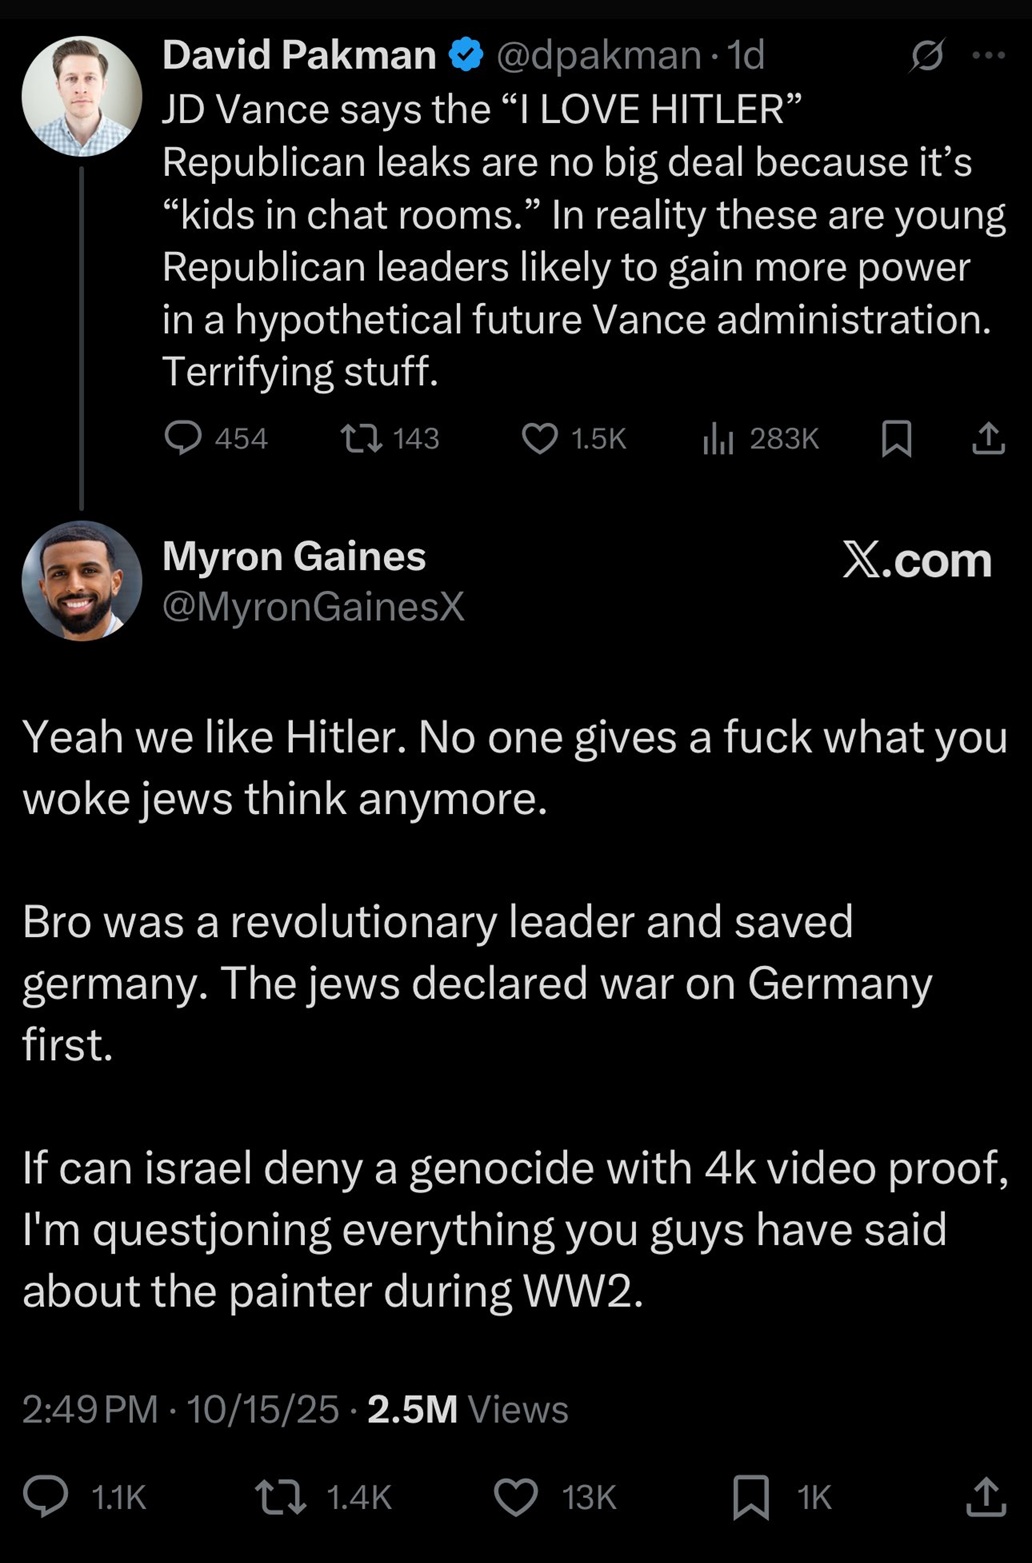
Task: Click the X.com logo
Action: coord(916,560)
